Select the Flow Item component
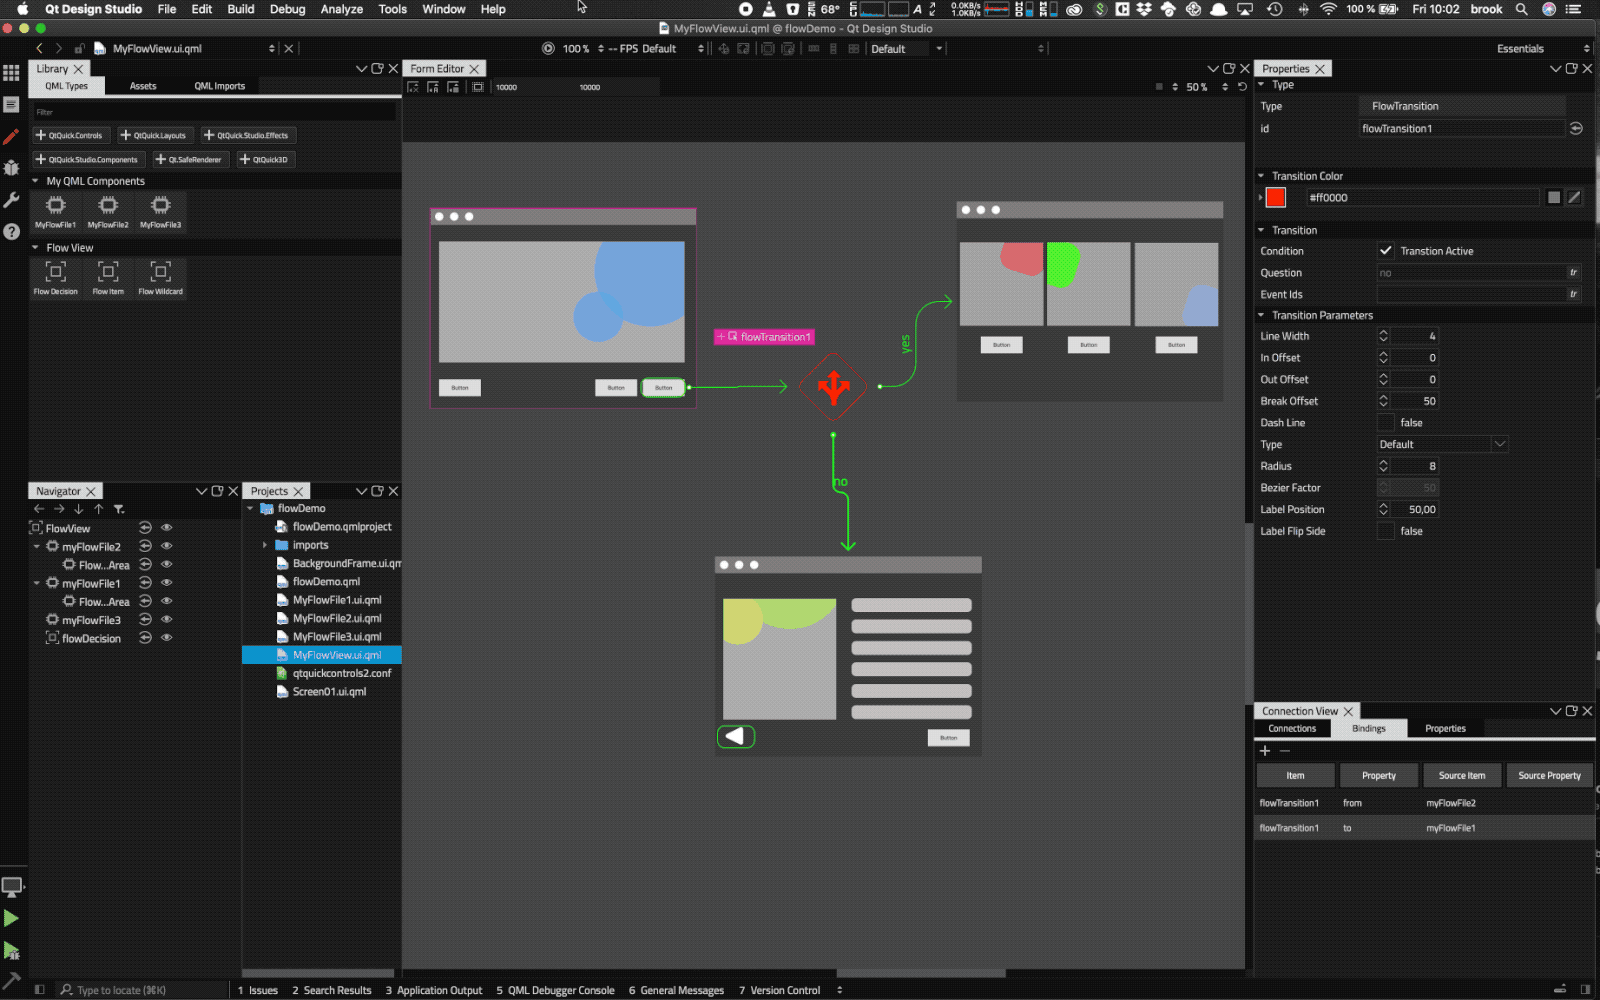 click(107, 277)
